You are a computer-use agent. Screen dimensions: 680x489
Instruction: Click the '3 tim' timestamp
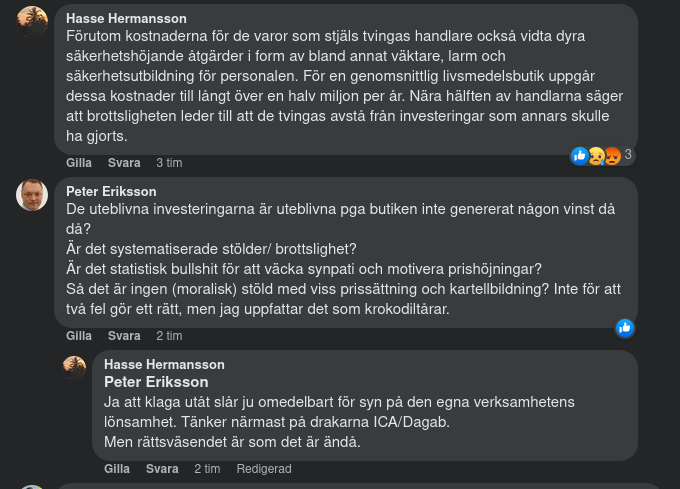[x=169, y=163]
